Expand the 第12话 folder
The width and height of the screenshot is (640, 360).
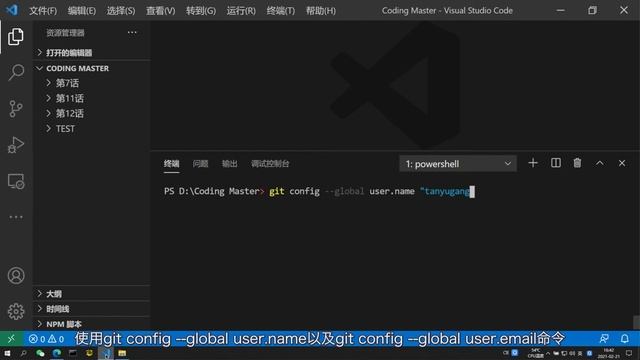[x=92, y=113]
